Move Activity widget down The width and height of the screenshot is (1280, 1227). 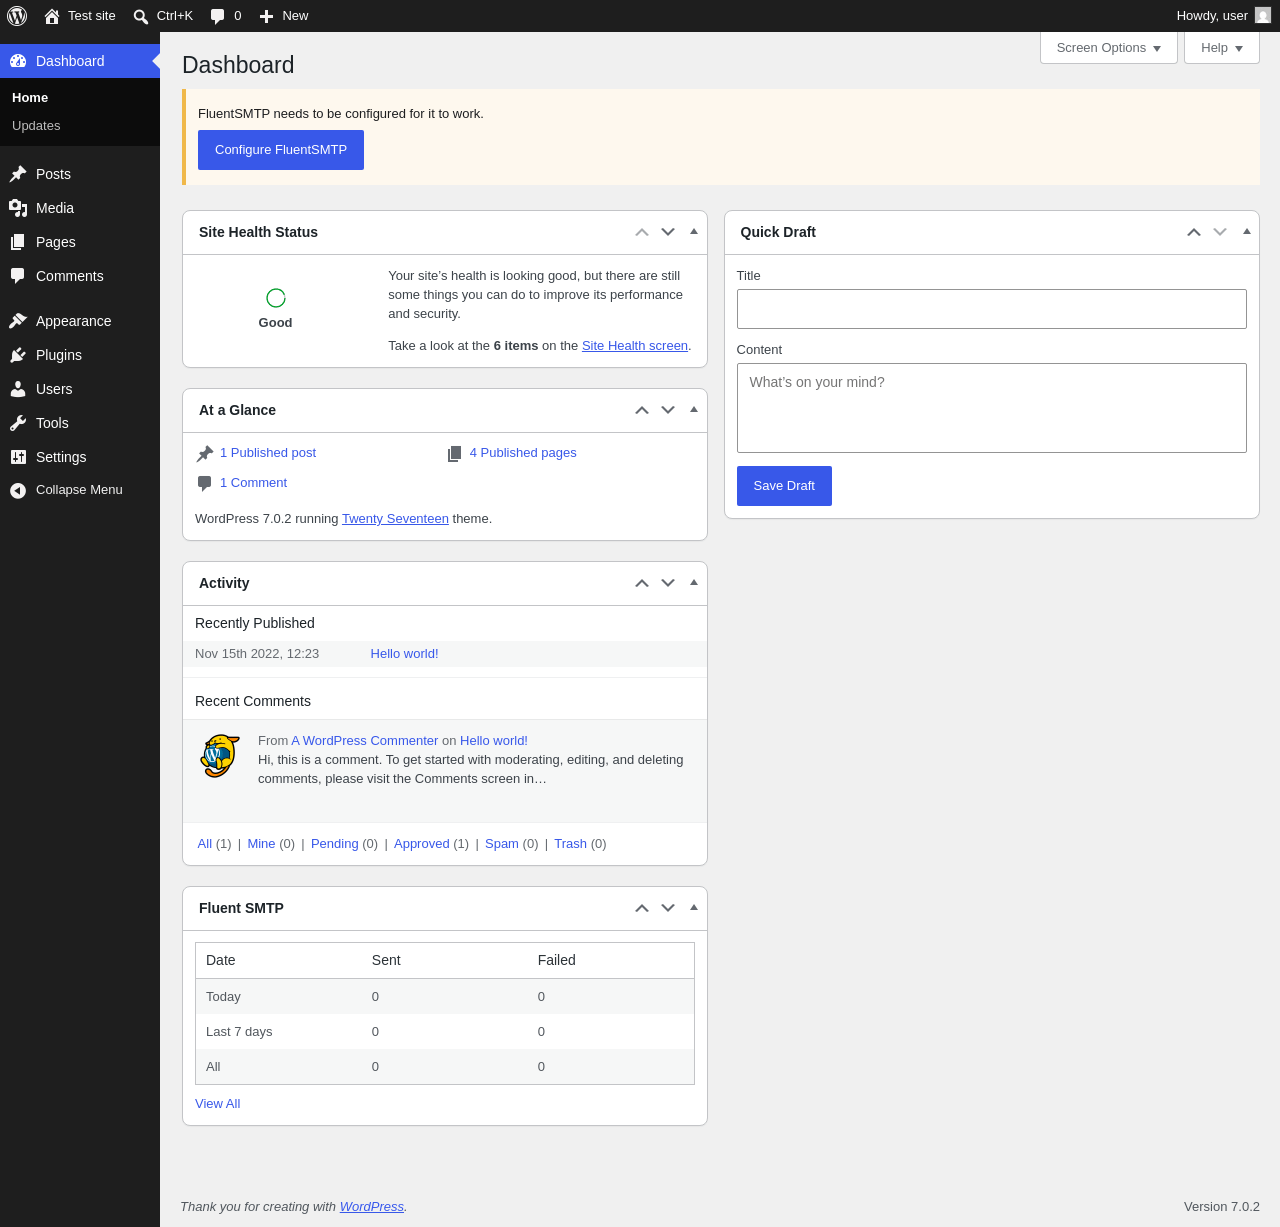click(x=668, y=583)
